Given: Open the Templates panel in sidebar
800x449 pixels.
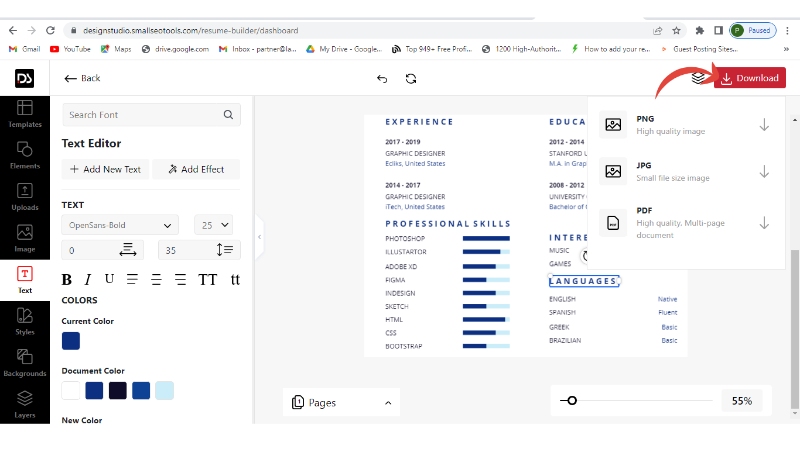Looking at the screenshot, I should pos(25,114).
